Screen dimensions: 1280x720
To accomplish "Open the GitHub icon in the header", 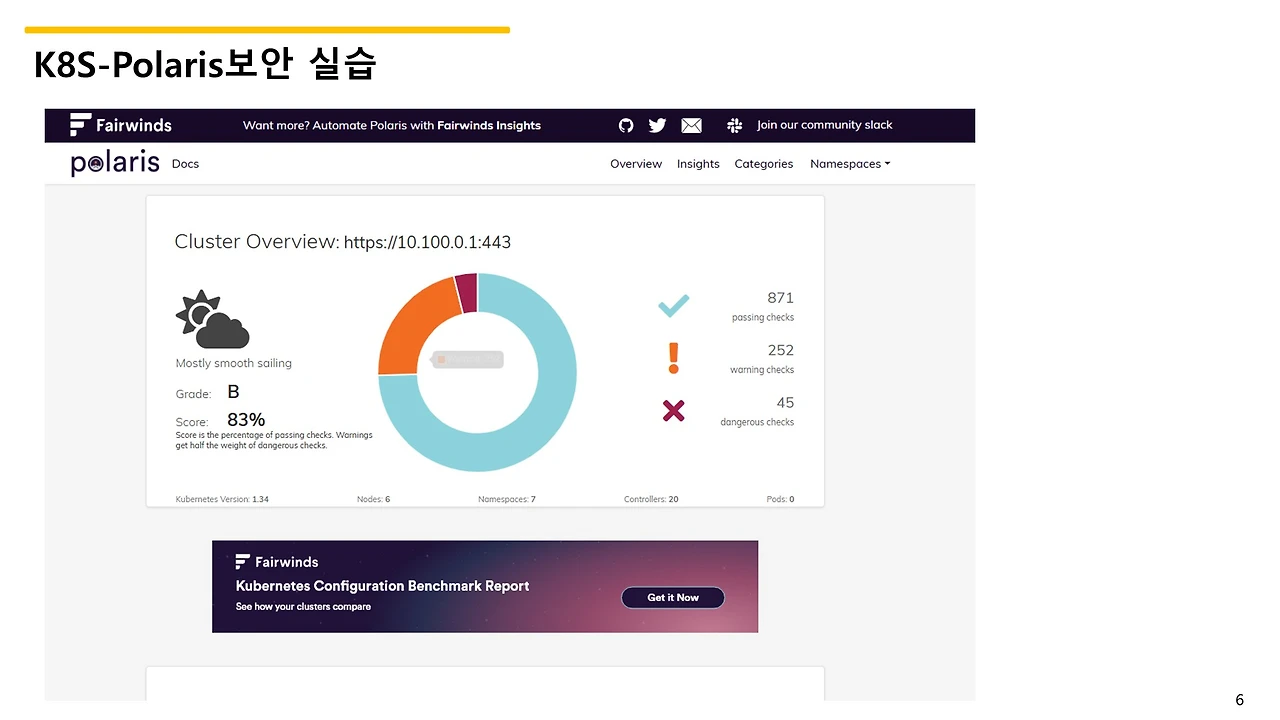I will pos(626,125).
